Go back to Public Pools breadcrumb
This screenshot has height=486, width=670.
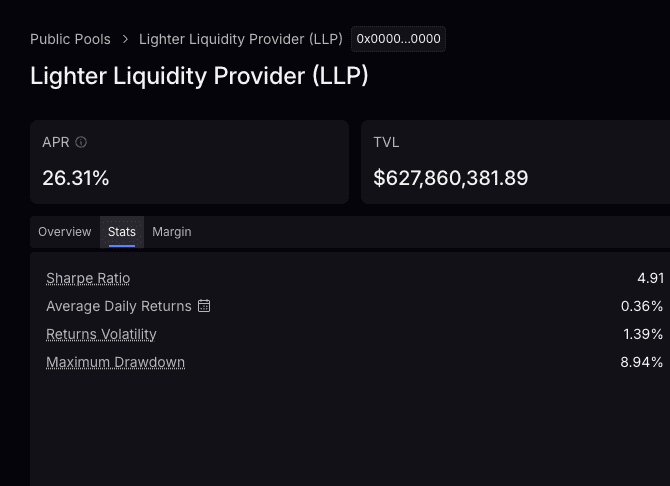[x=70, y=39]
